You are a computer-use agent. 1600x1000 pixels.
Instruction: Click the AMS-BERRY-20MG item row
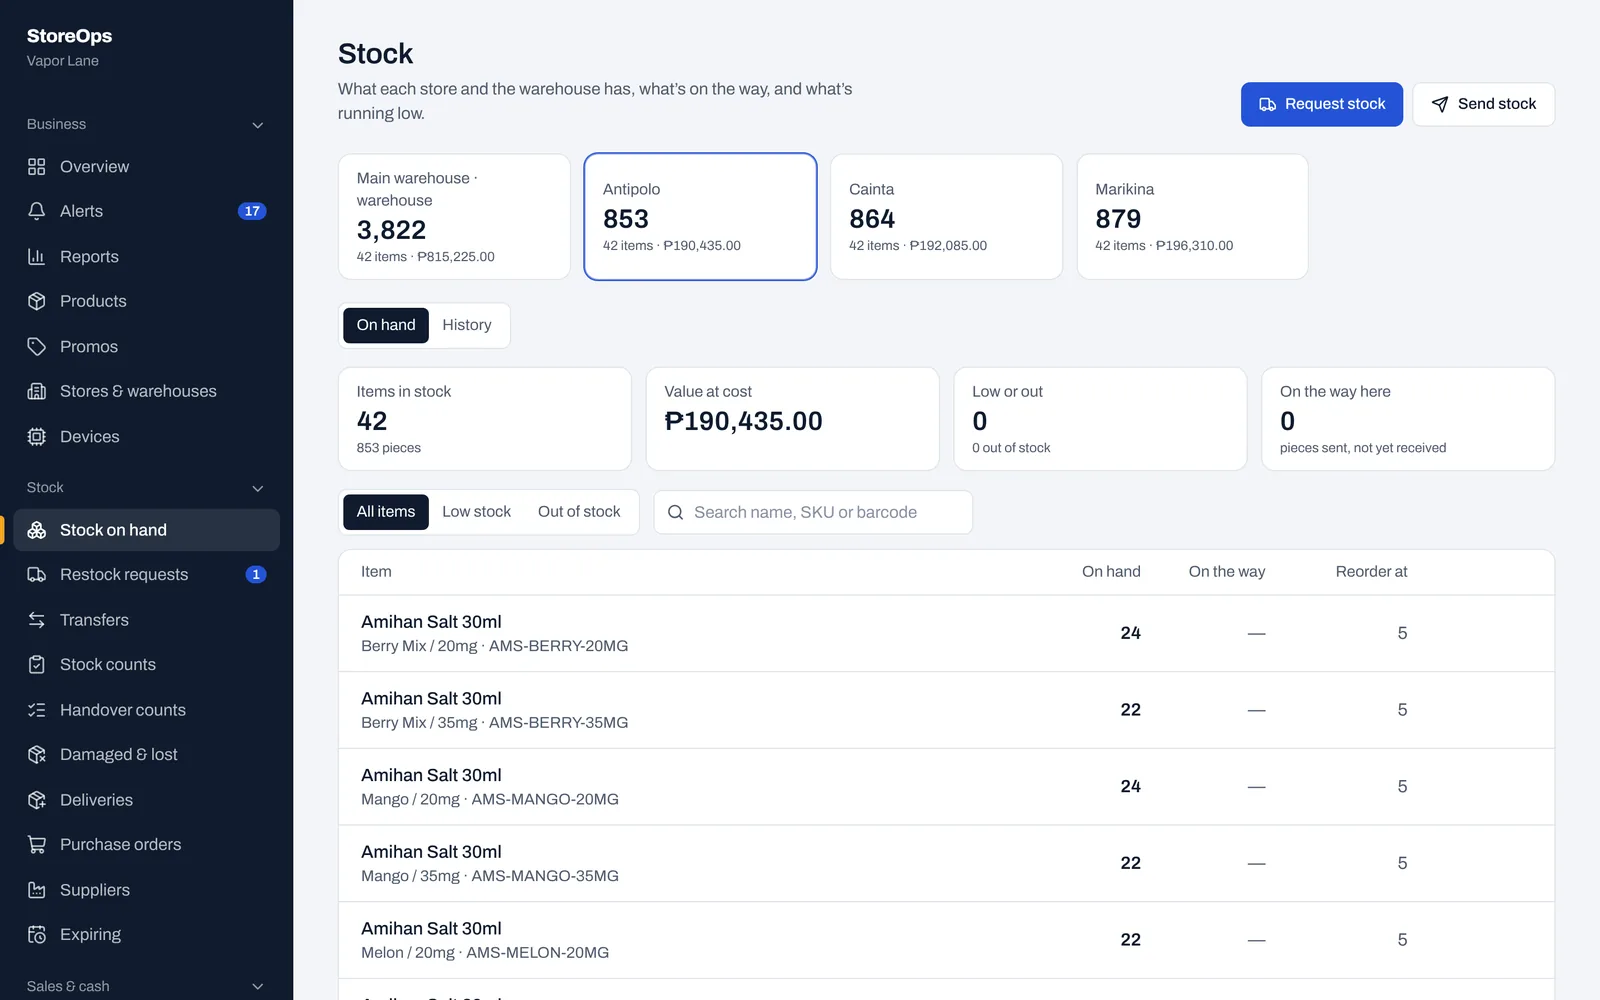point(946,633)
